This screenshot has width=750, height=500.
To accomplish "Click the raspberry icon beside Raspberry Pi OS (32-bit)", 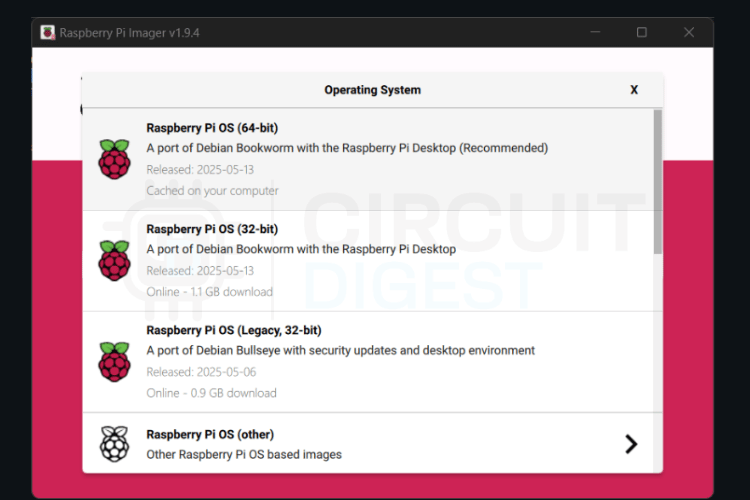I will (x=114, y=260).
